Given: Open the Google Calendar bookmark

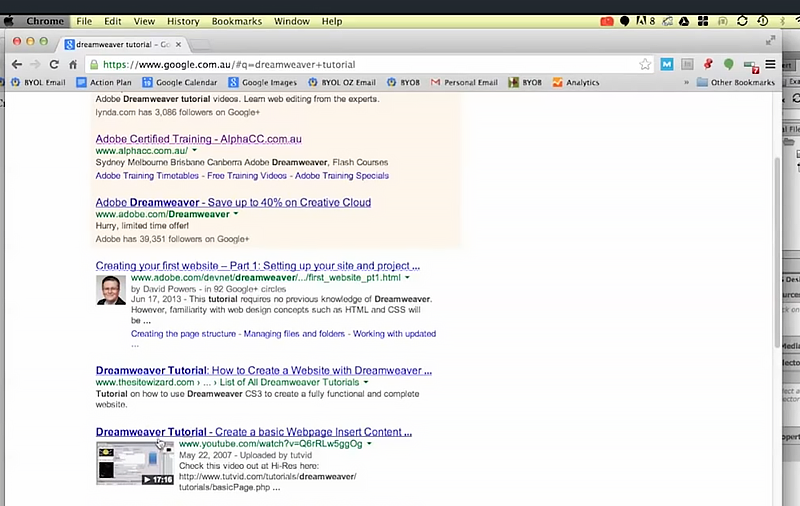Looking at the screenshot, I should click(180, 82).
